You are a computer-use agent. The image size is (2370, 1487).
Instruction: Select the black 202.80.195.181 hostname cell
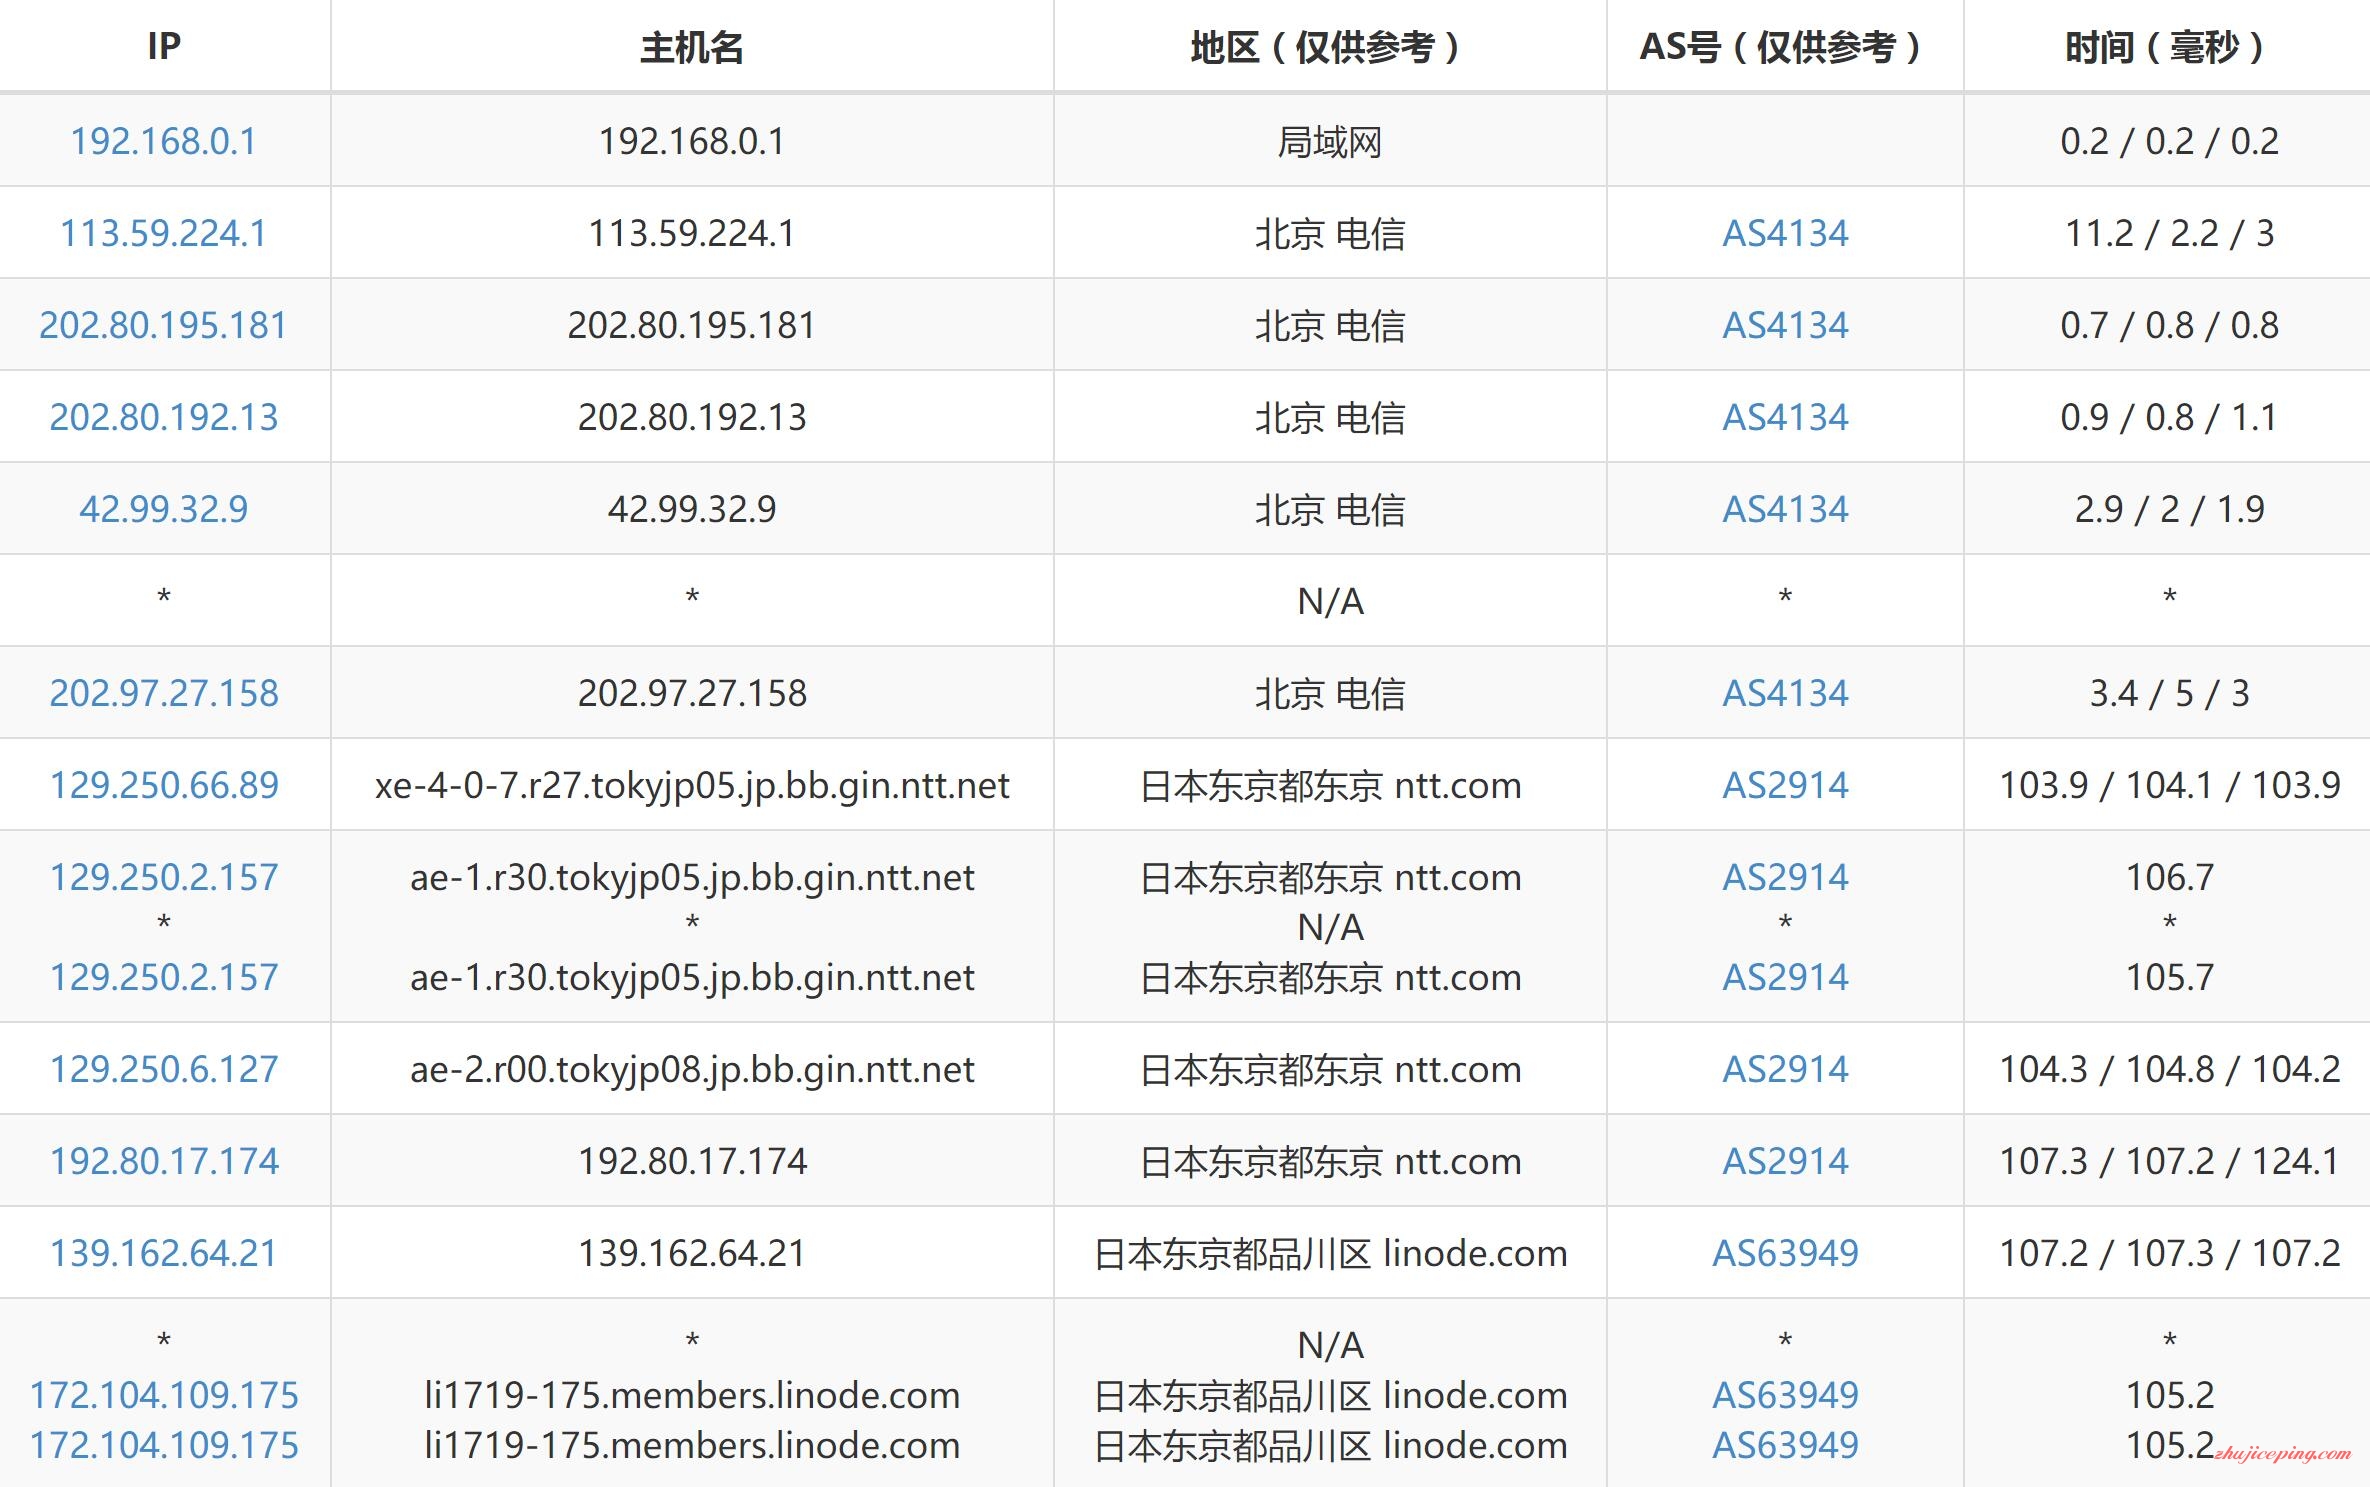point(692,325)
